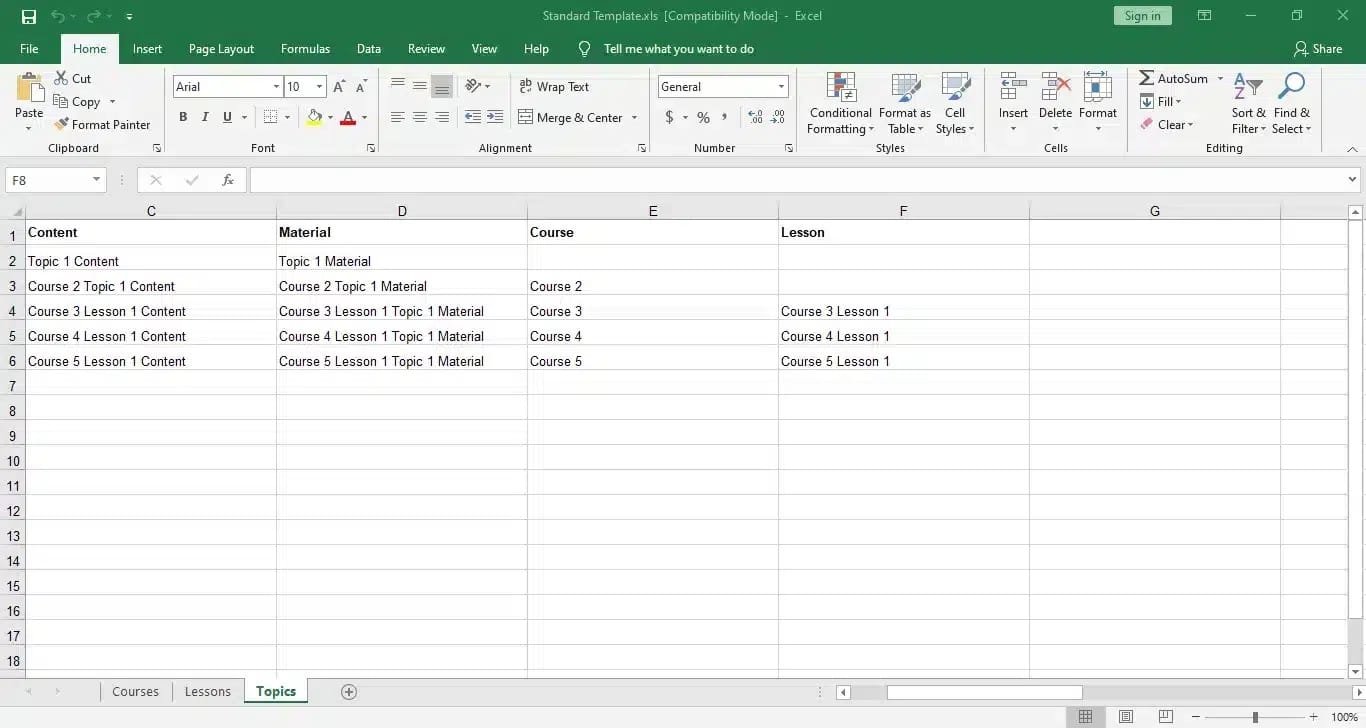Open Conditional Formatting menu
Image resolution: width=1366 pixels, height=728 pixels.
(x=841, y=103)
